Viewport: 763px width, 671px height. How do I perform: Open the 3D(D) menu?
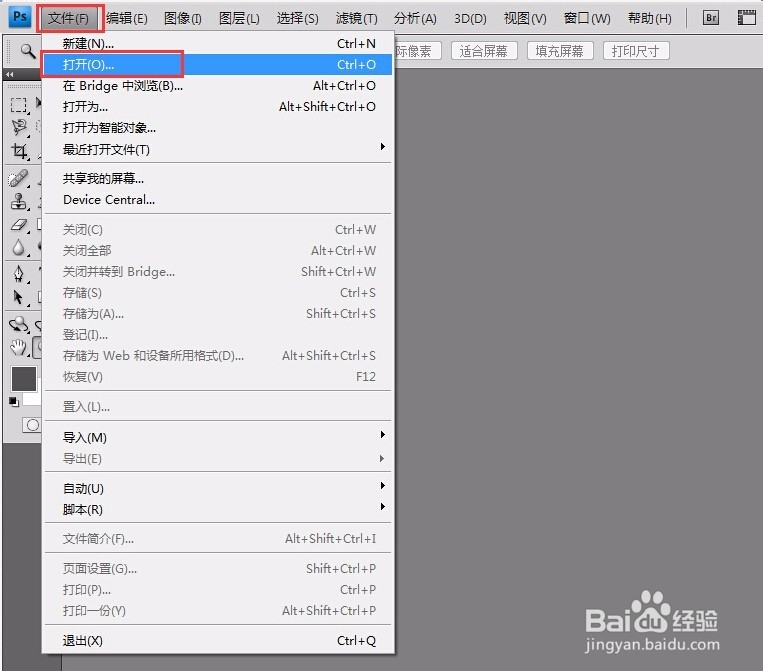click(x=470, y=18)
